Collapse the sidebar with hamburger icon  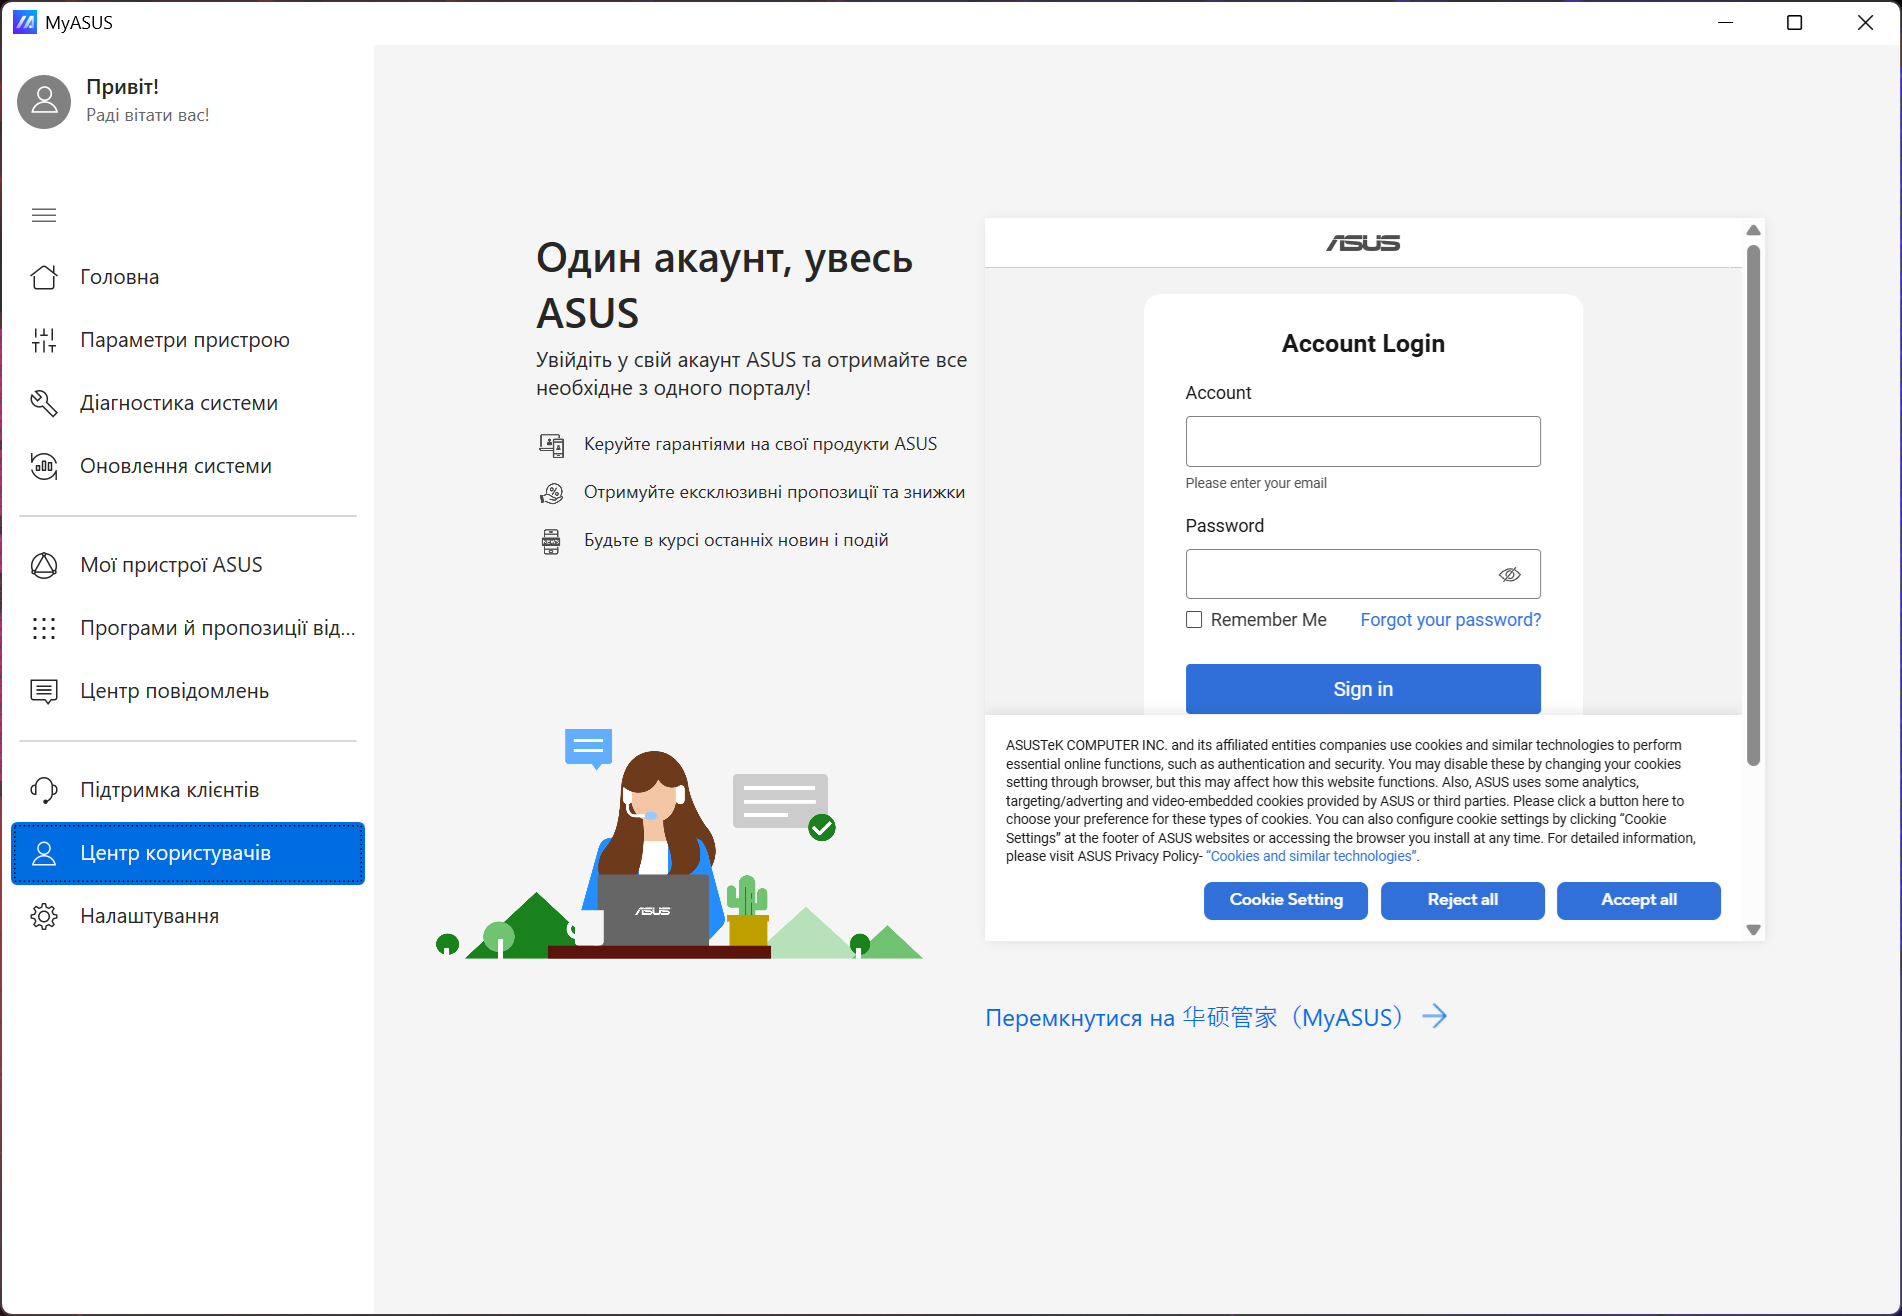tap(44, 215)
